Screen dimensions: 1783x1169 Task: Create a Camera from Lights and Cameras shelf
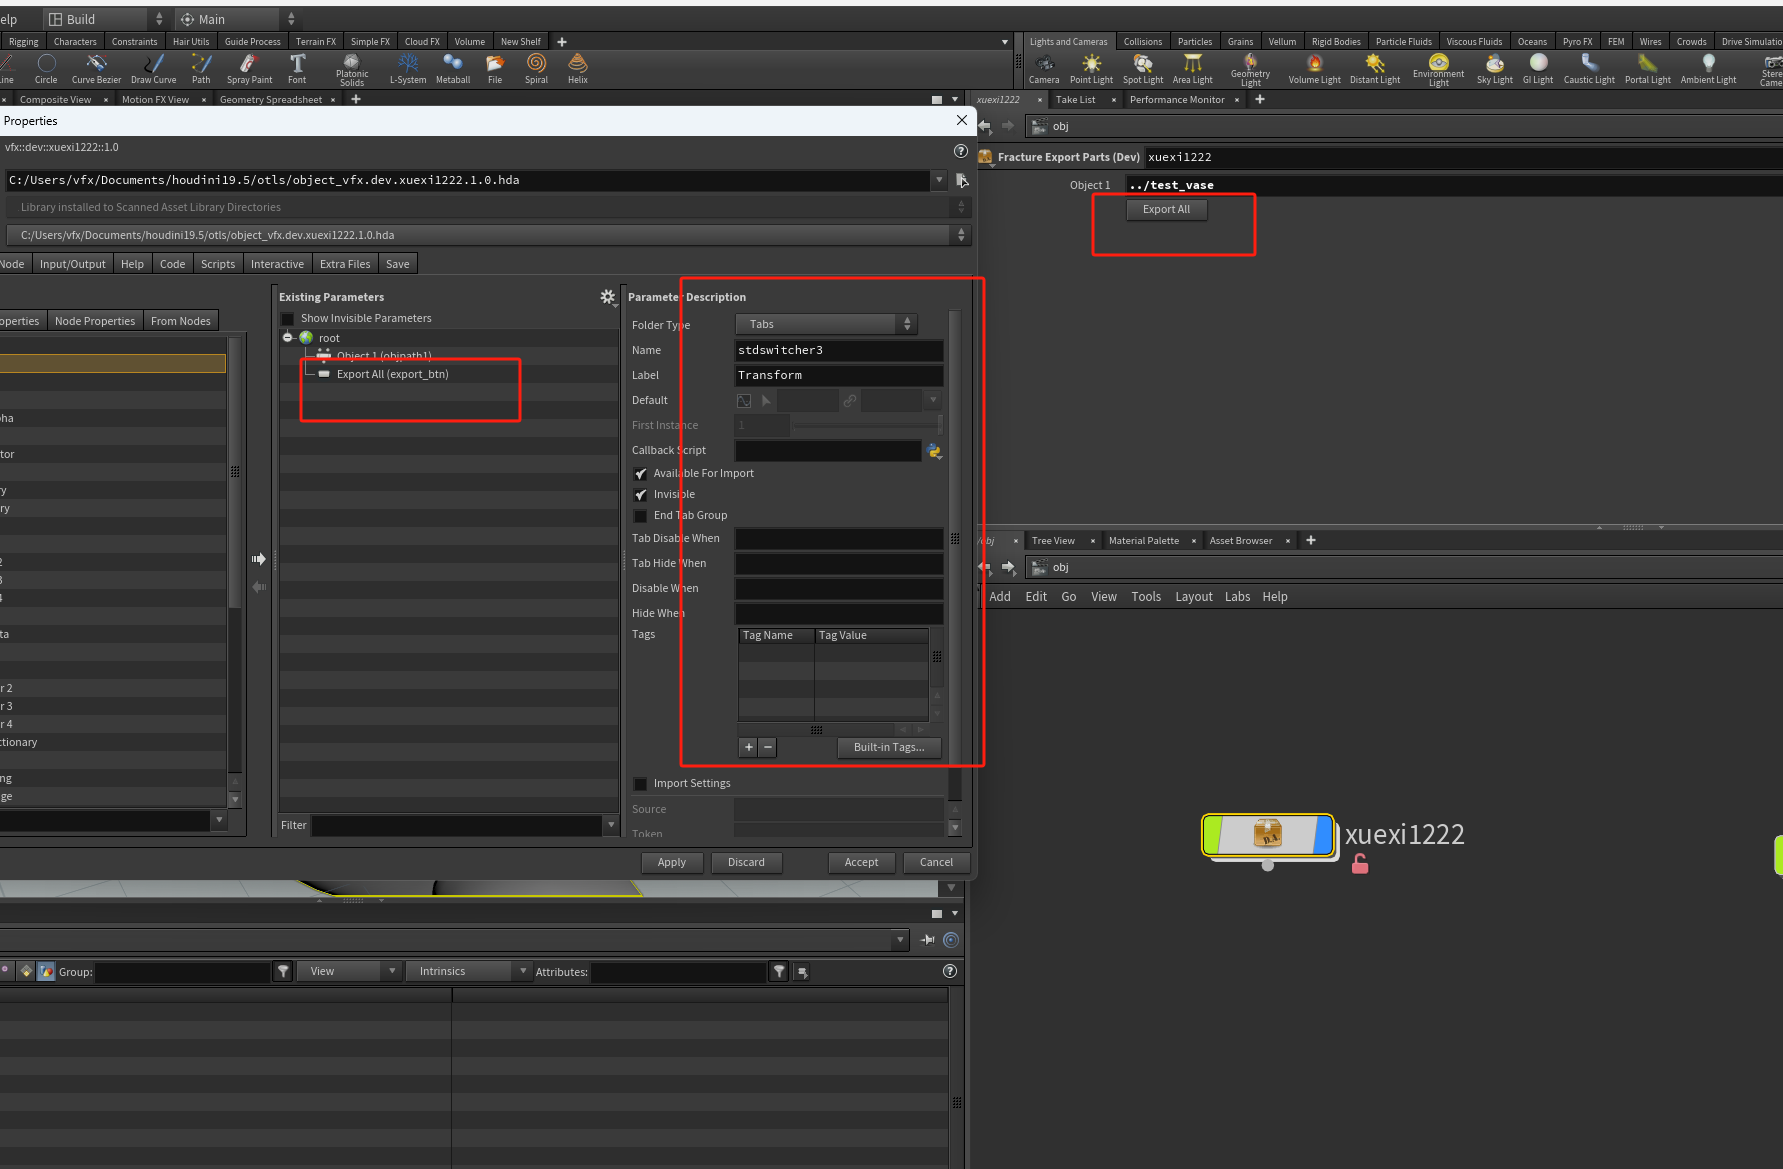(x=1044, y=68)
